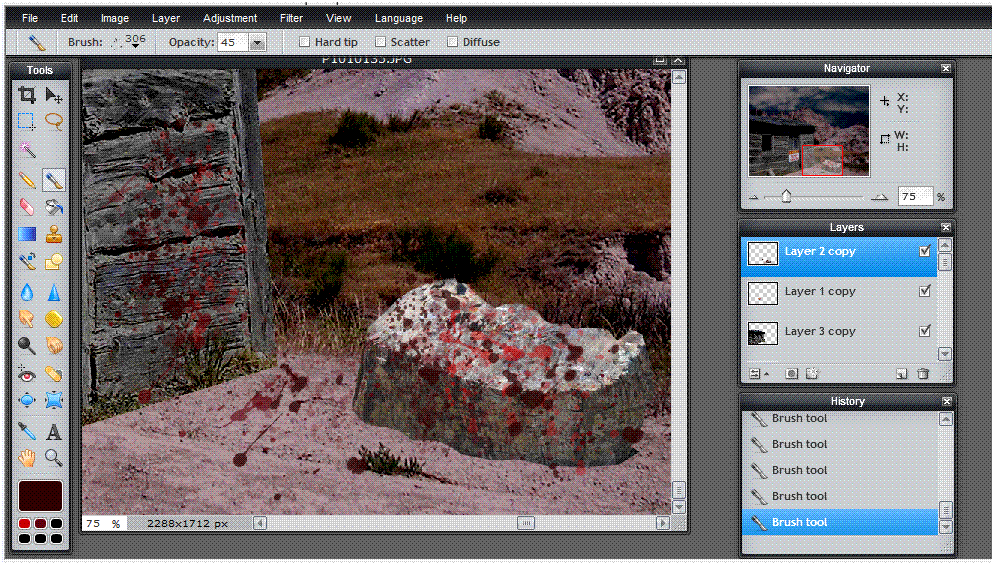Select the Layer 3 copy layer

pos(820,331)
